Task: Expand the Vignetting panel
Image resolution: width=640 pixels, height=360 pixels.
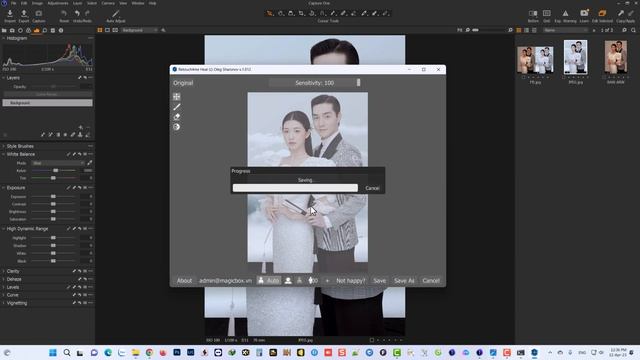Action: pos(4,303)
